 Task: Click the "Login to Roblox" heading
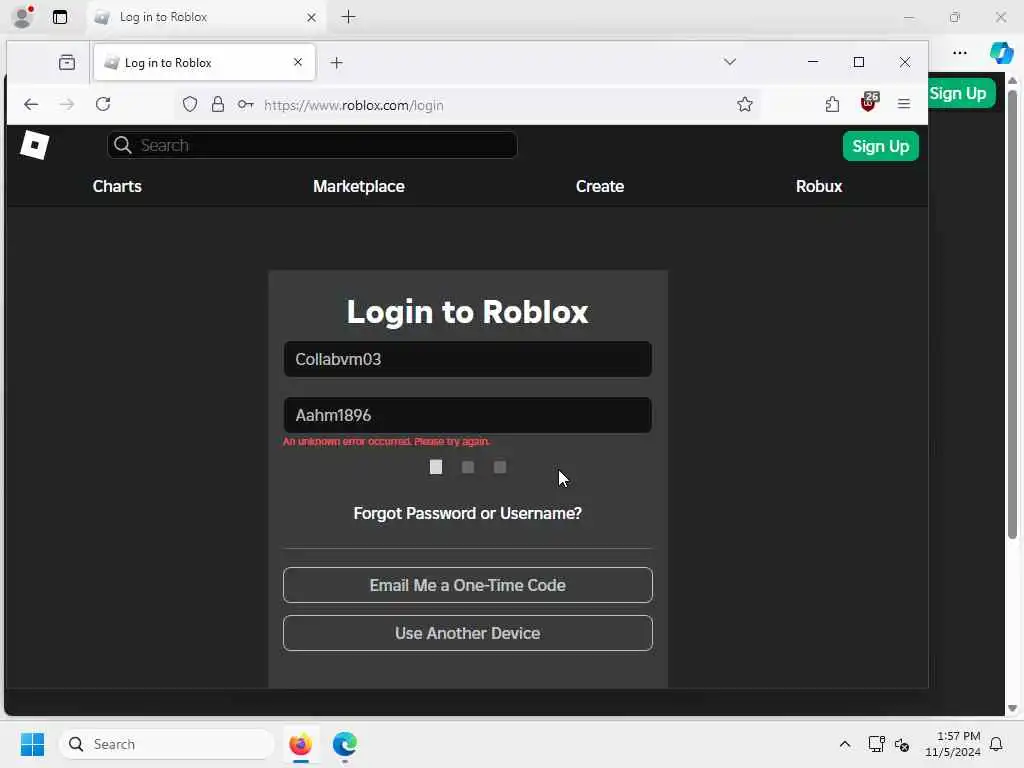pyautogui.click(x=468, y=312)
